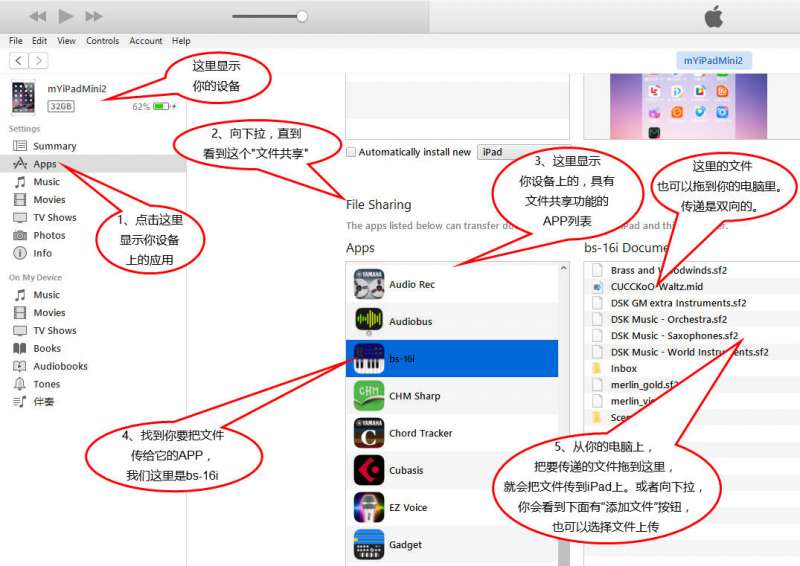Viewport: 800px width, 566px height.
Task: Click the Apps list scroll-up arrow
Action: pos(564,268)
